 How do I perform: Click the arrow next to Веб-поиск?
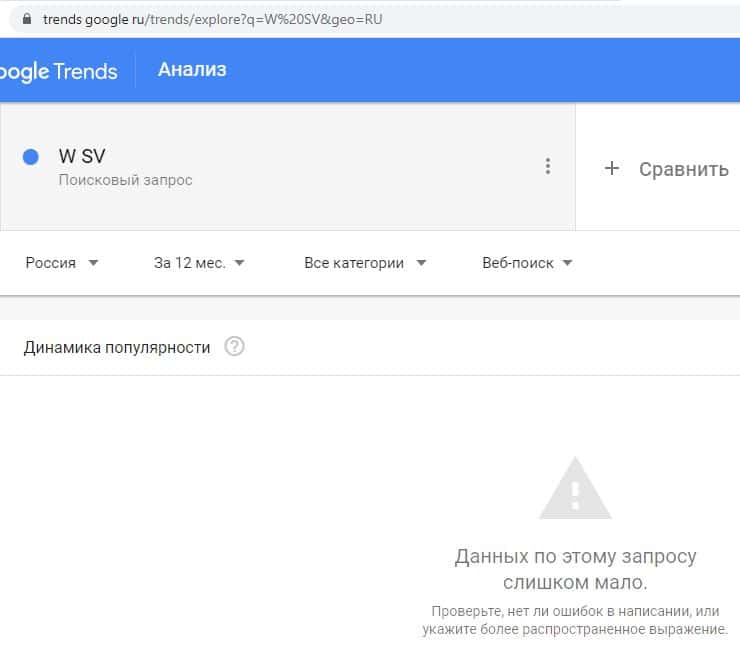[x=568, y=263]
